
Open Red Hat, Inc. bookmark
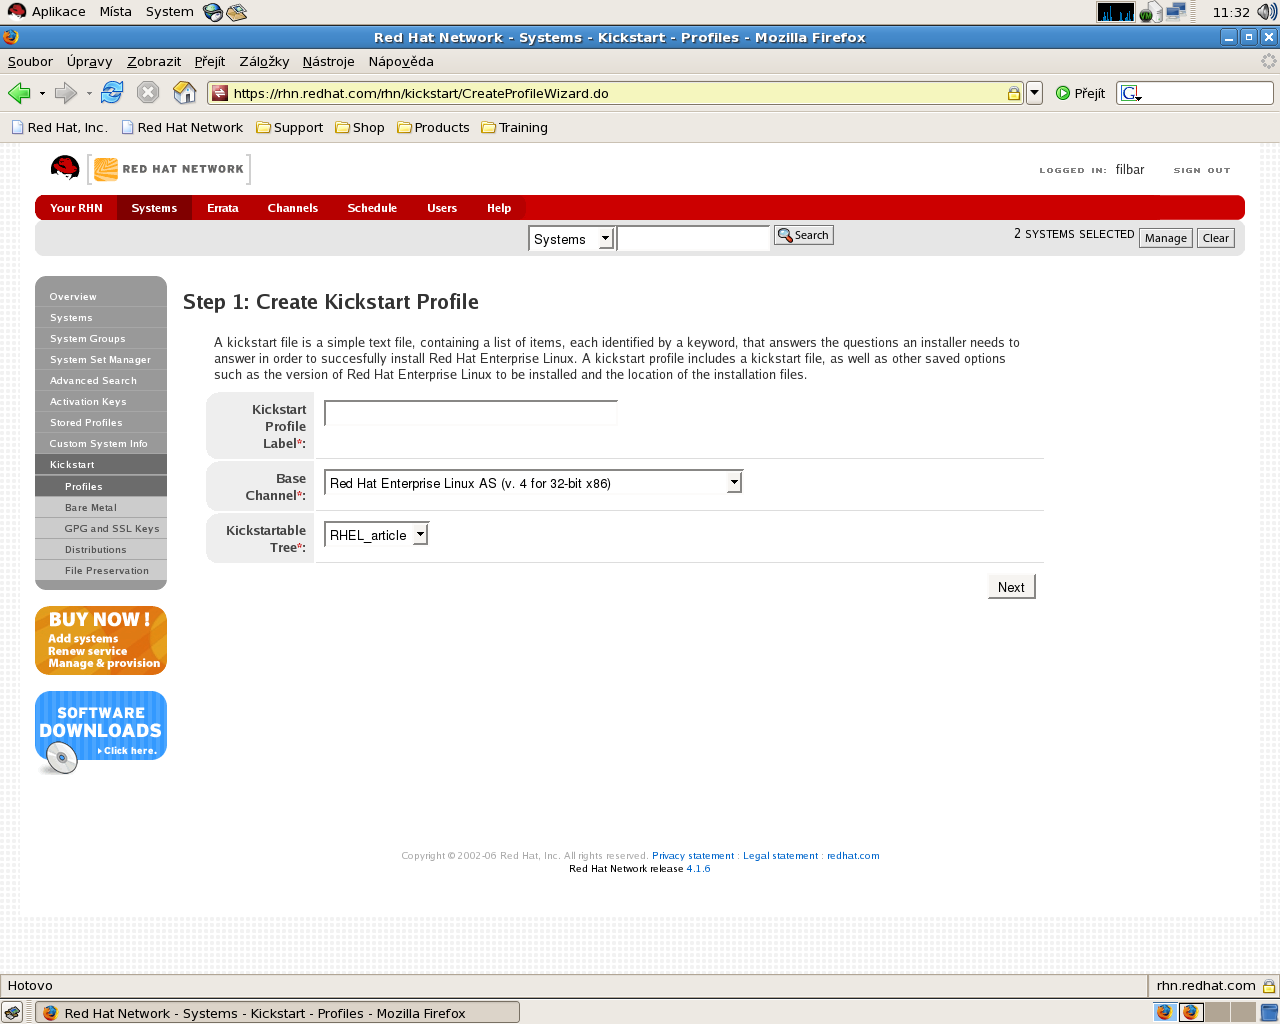click(x=59, y=127)
